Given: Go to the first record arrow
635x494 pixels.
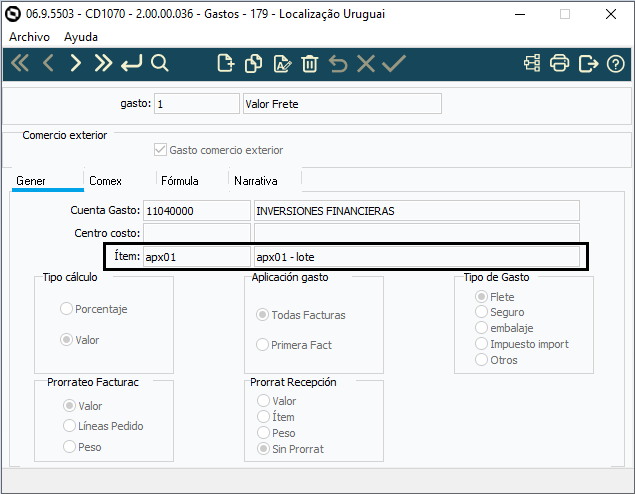Looking at the screenshot, I should point(20,64).
